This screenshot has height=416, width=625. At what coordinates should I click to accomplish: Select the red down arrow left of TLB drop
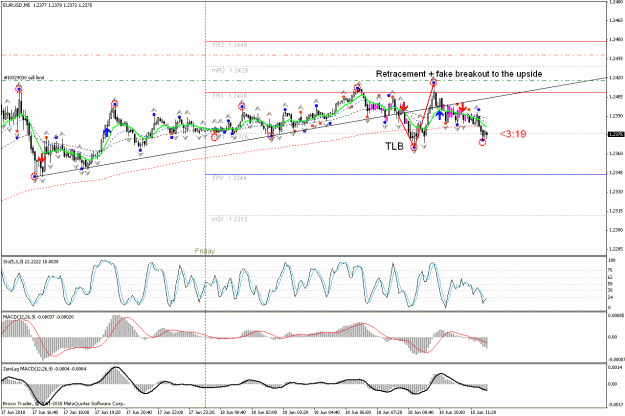(x=404, y=106)
